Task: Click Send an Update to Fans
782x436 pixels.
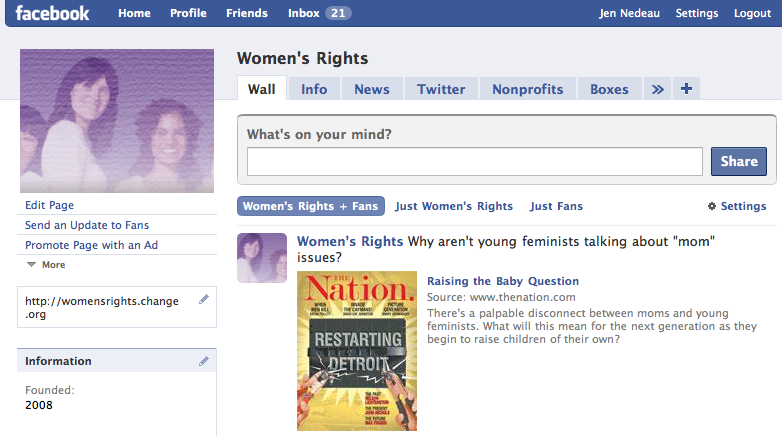Action: click(87, 225)
